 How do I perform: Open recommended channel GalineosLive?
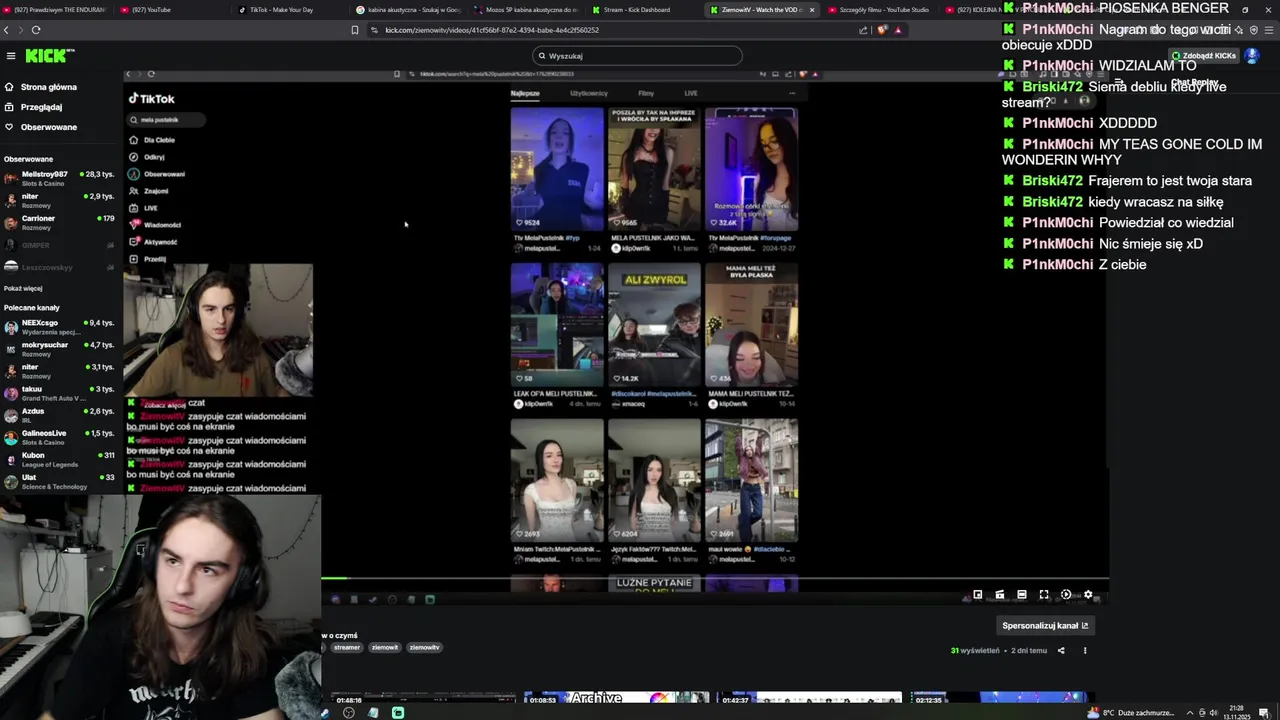pyautogui.click(x=59, y=436)
